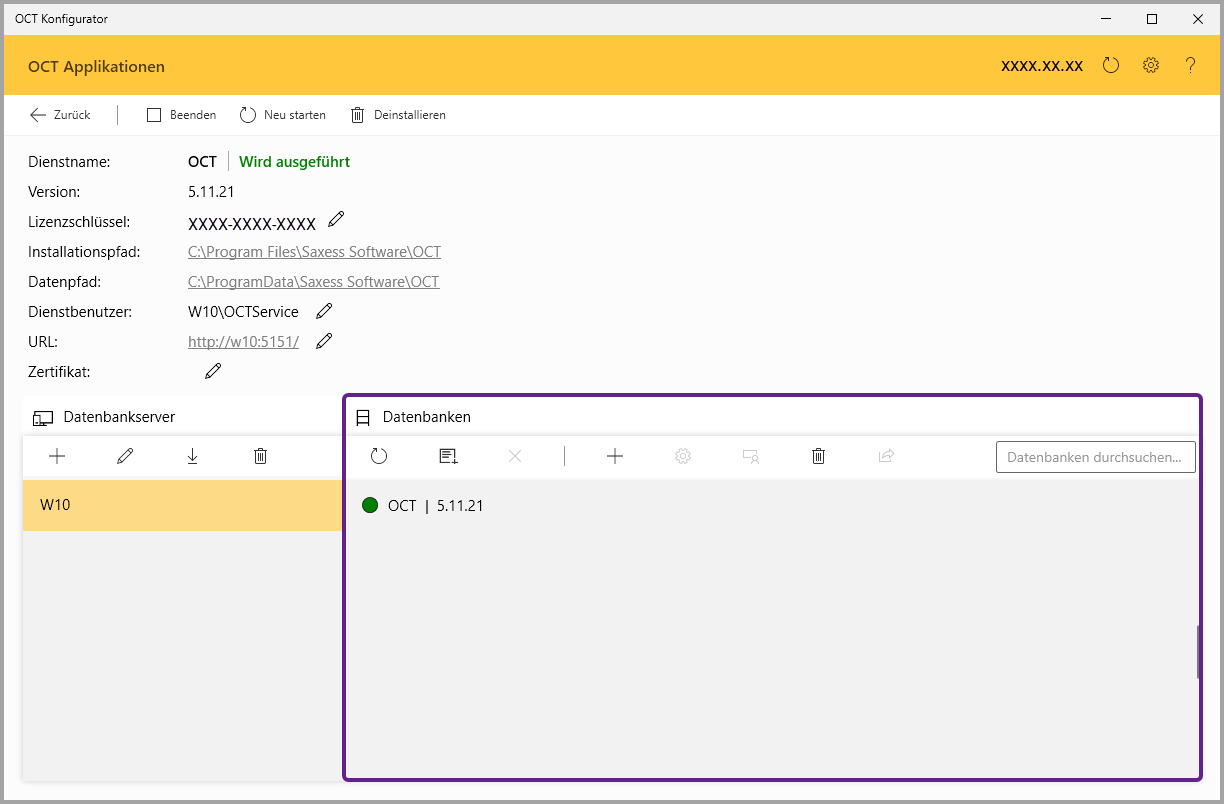Viewport: 1224px width, 804px height.
Task: Edit the Zertifikat with pencil icon
Action: [x=213, y=371]
